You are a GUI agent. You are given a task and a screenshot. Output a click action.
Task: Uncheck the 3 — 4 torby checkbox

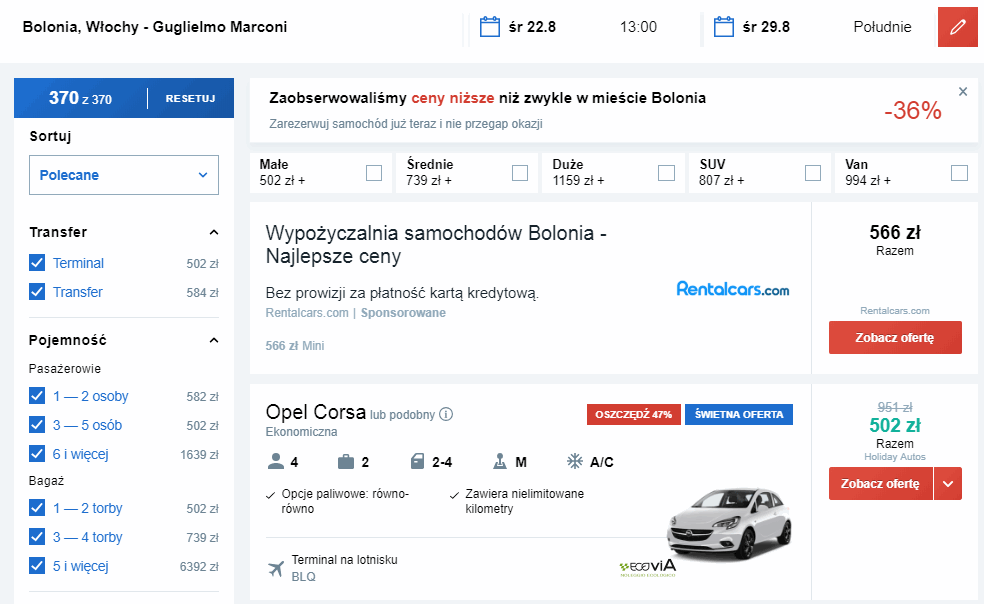point(37,537)
